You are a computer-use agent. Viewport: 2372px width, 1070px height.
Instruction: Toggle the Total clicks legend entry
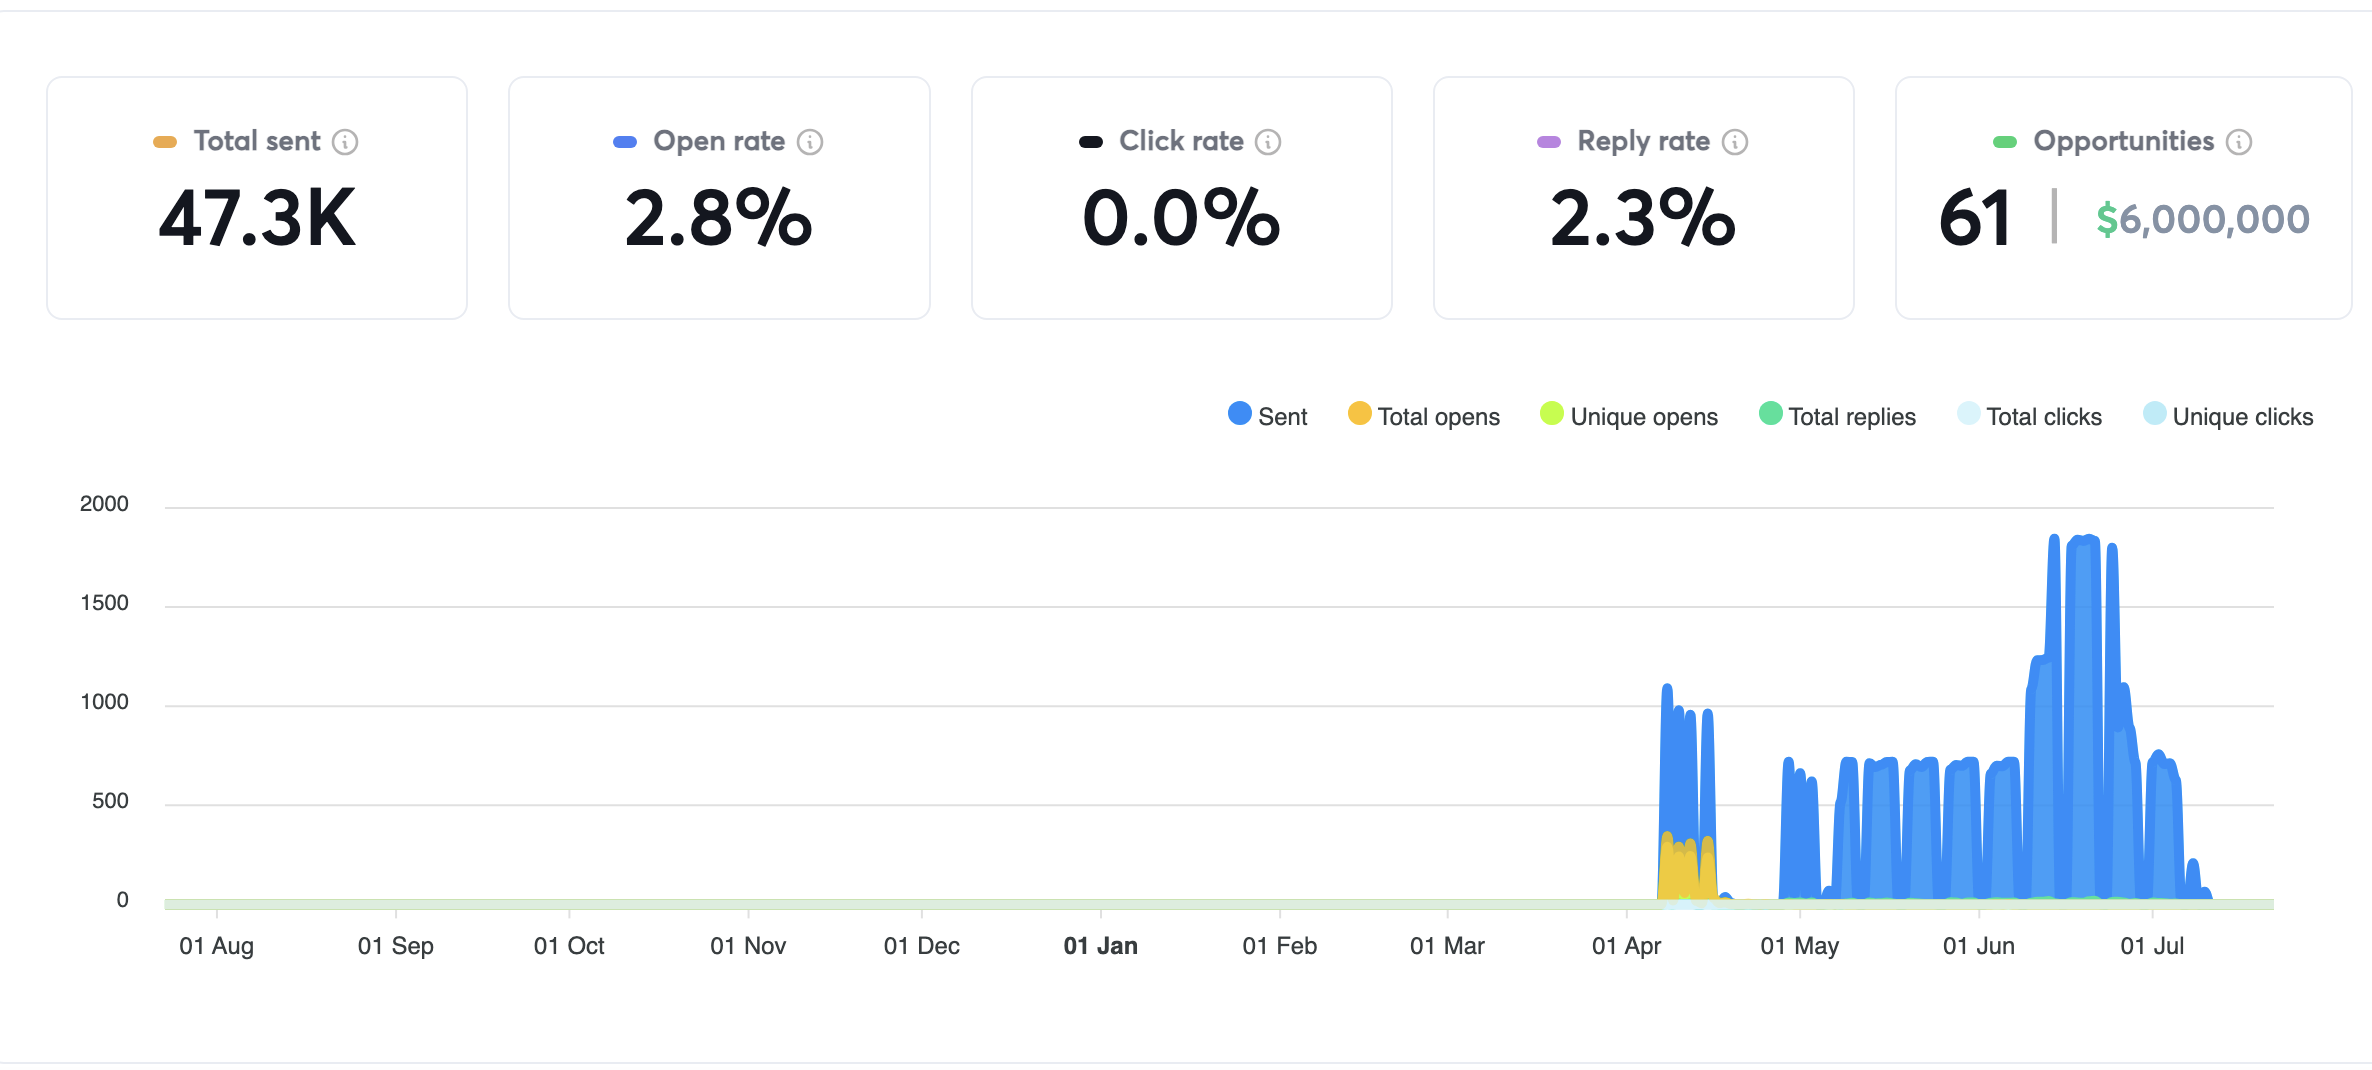tap(2029, 416)
